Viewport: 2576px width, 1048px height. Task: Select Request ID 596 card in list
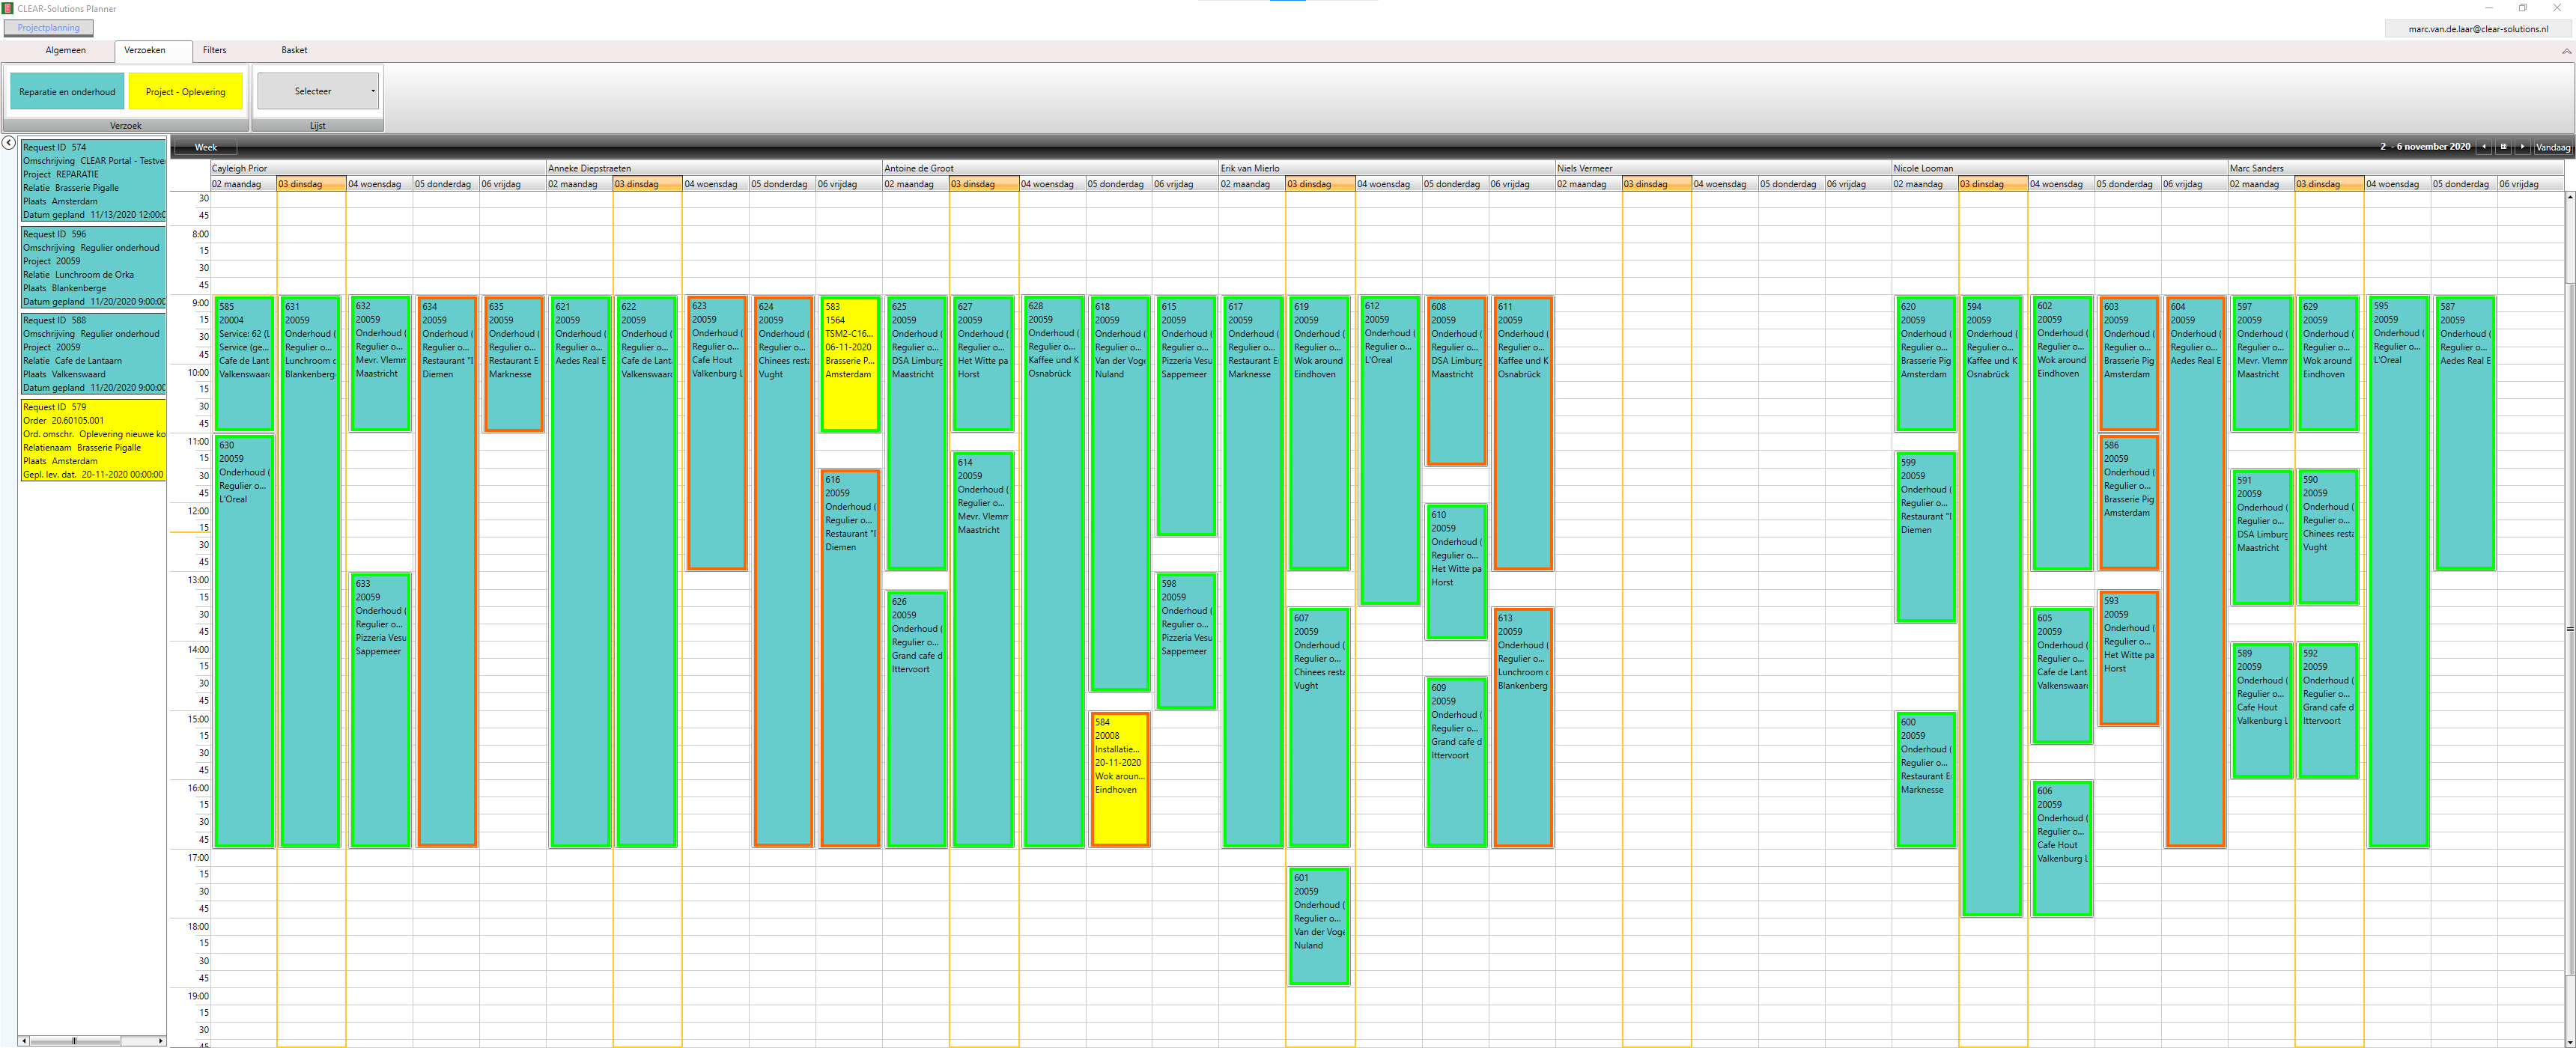tap(93, 267)
